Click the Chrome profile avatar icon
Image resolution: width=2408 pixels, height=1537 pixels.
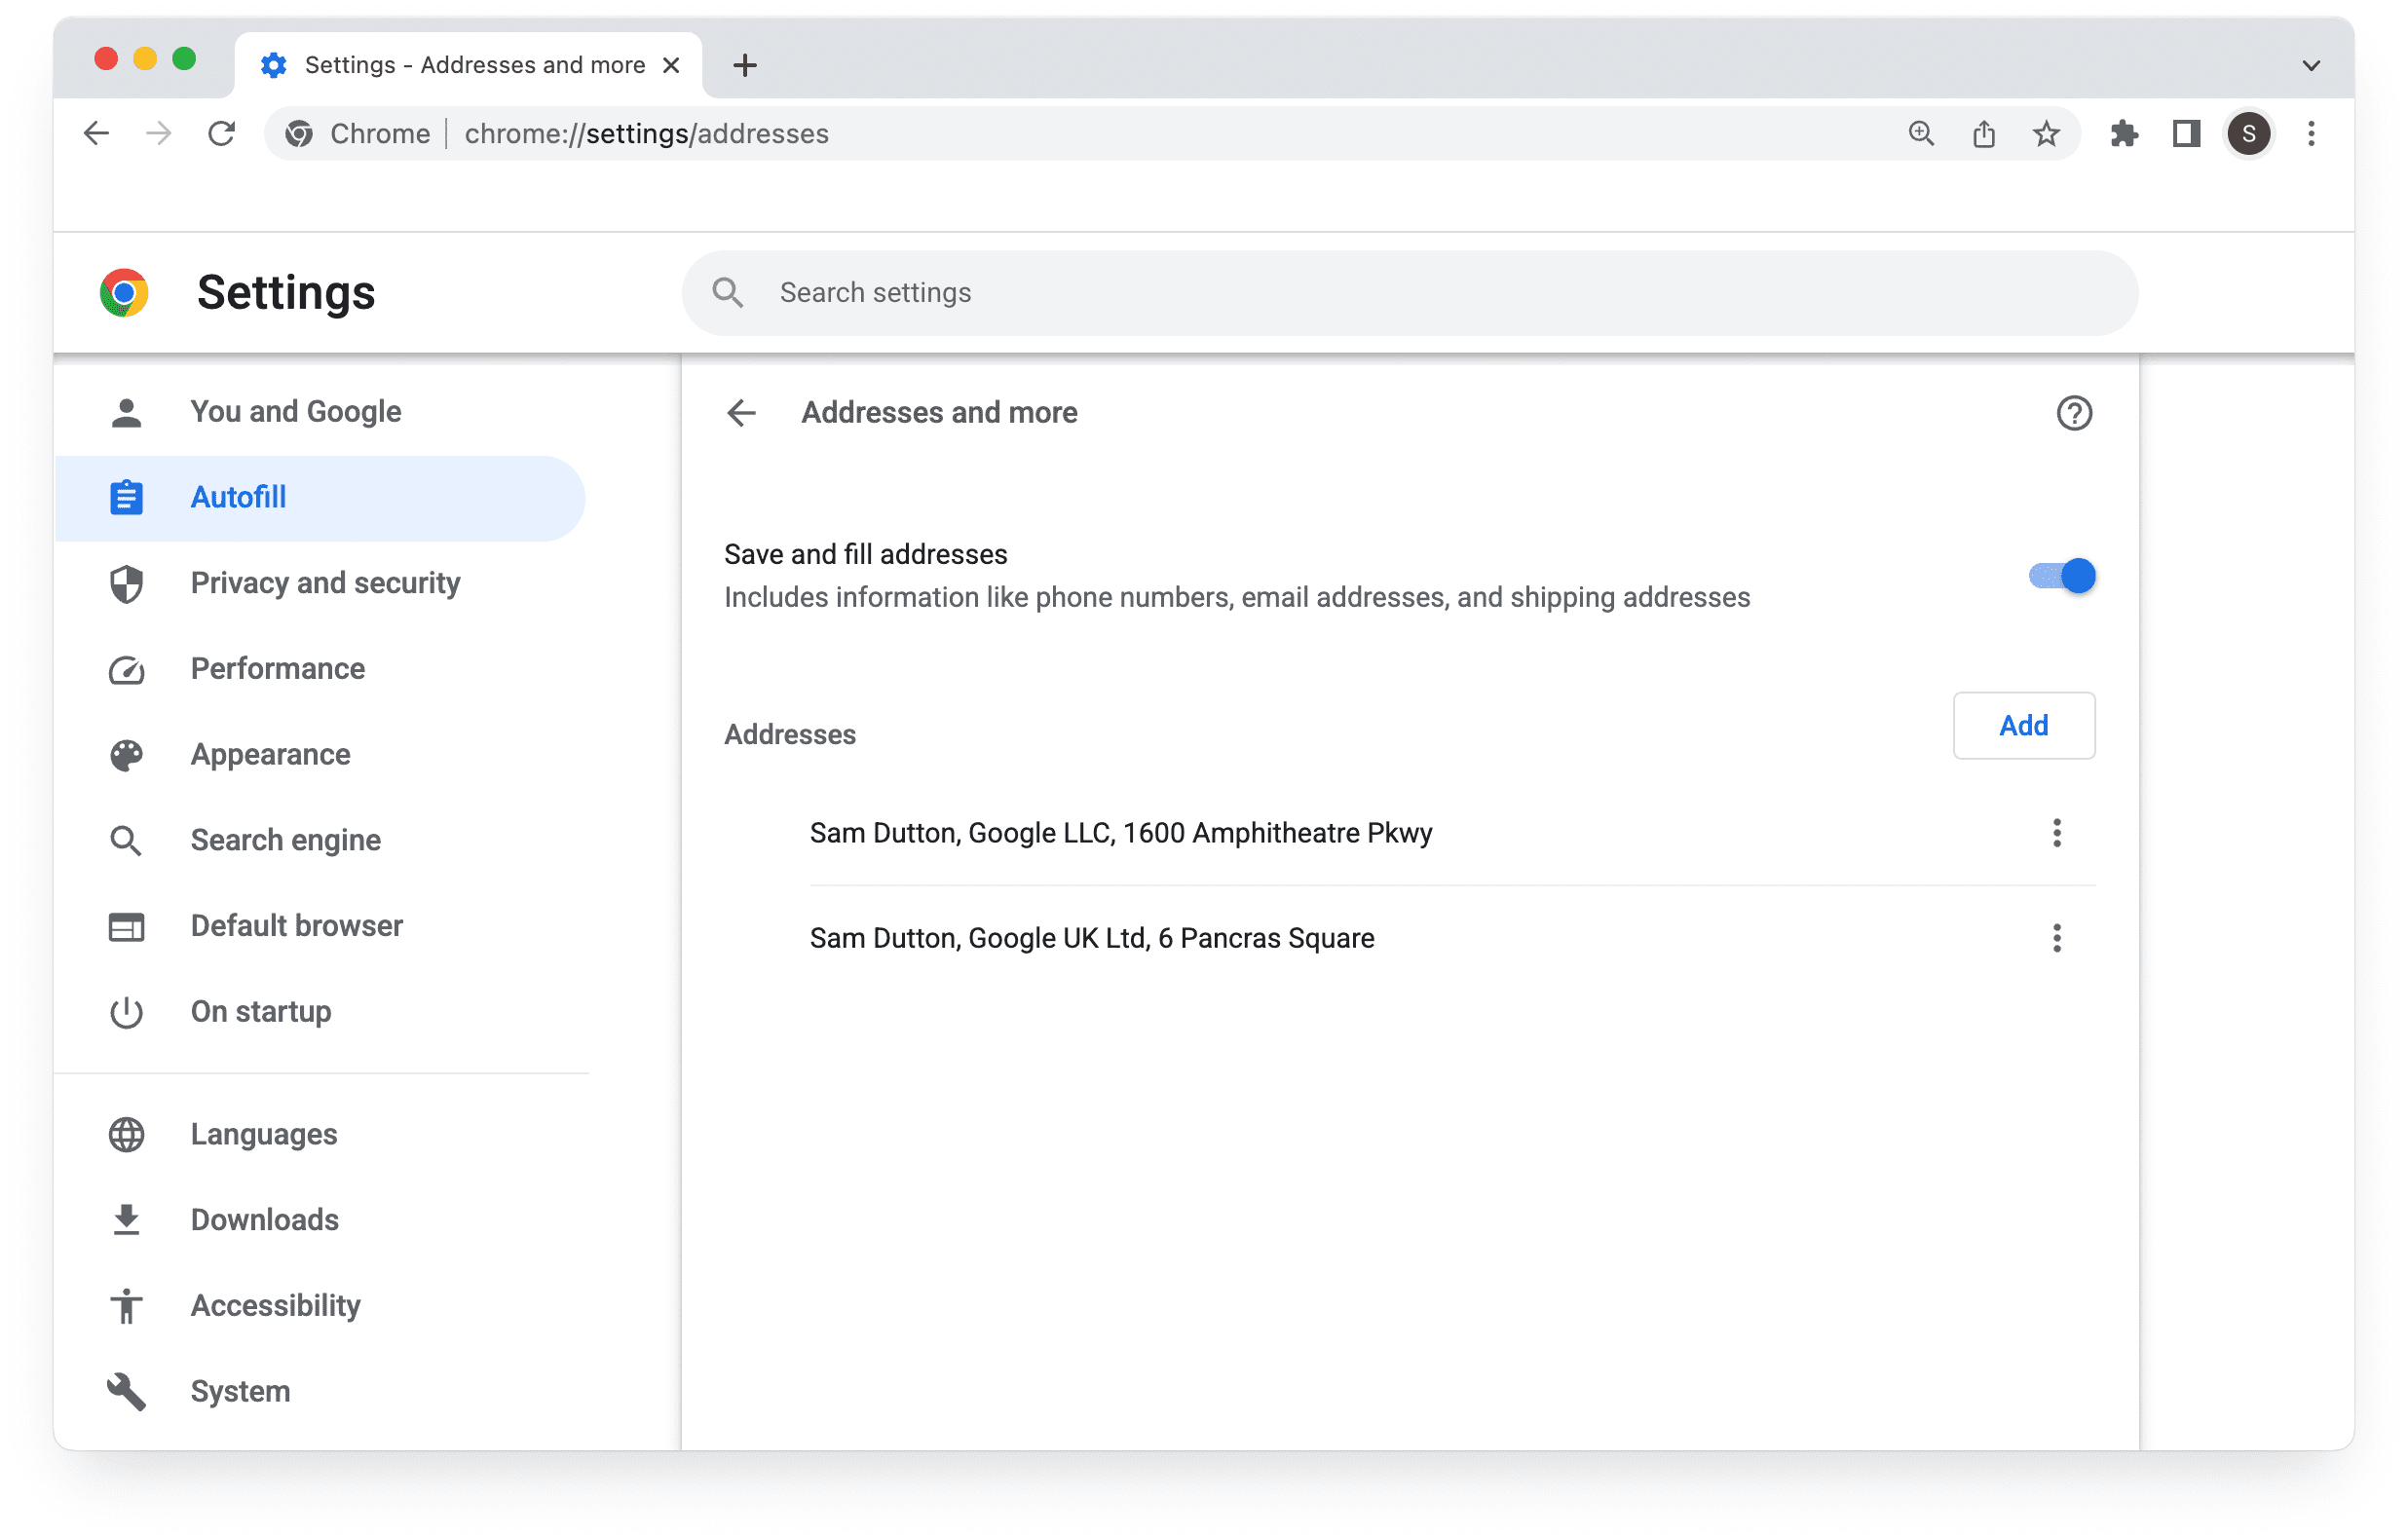(2248, 133)
